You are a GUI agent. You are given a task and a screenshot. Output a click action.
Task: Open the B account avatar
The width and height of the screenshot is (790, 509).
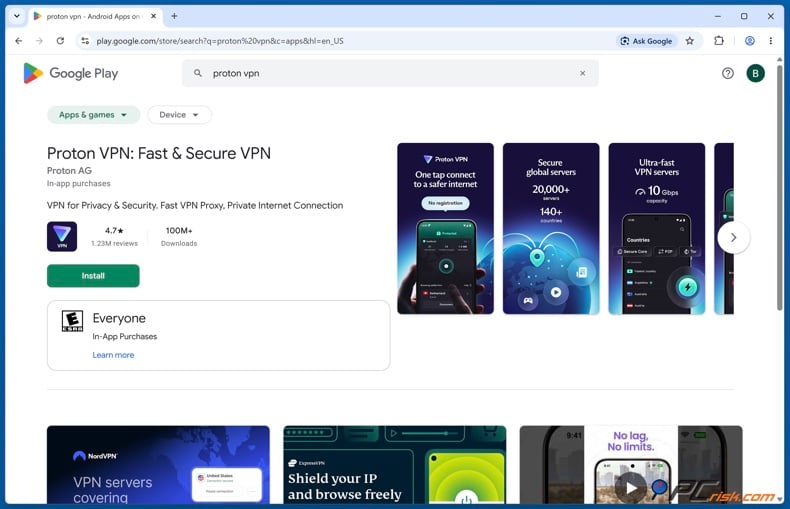coord(755,73)
